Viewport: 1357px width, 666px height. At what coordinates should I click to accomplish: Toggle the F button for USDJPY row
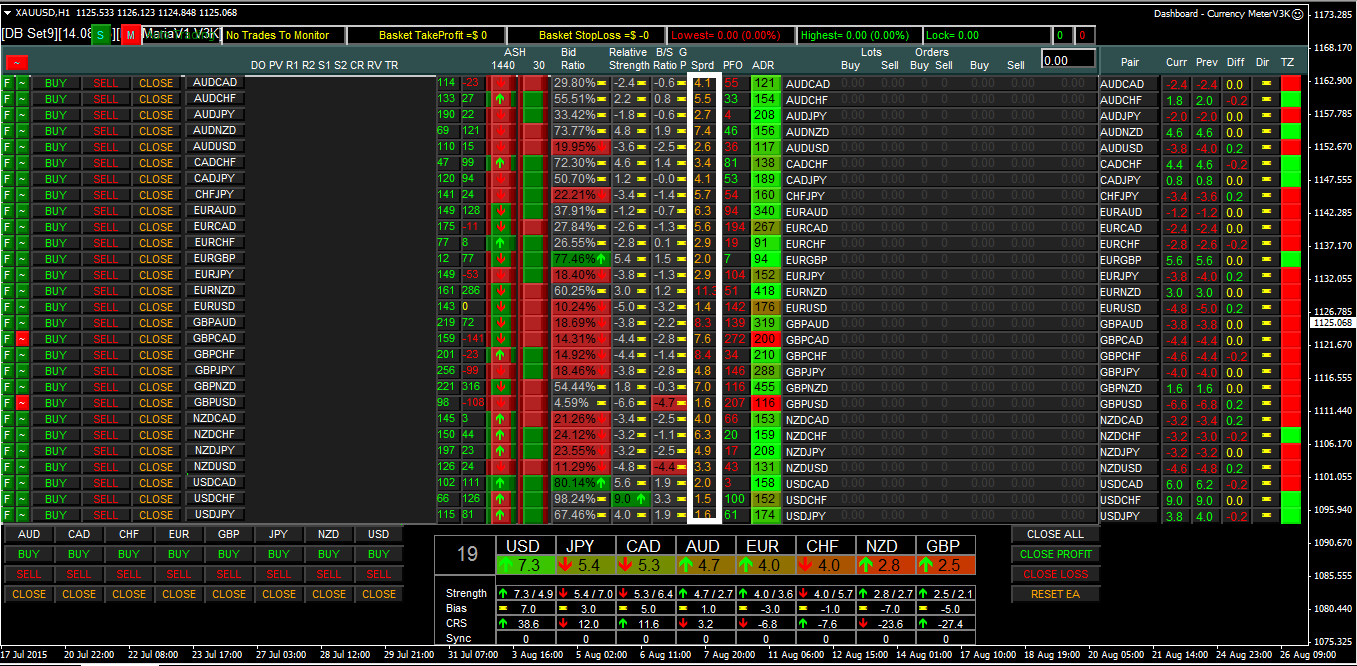click(8, 515)
